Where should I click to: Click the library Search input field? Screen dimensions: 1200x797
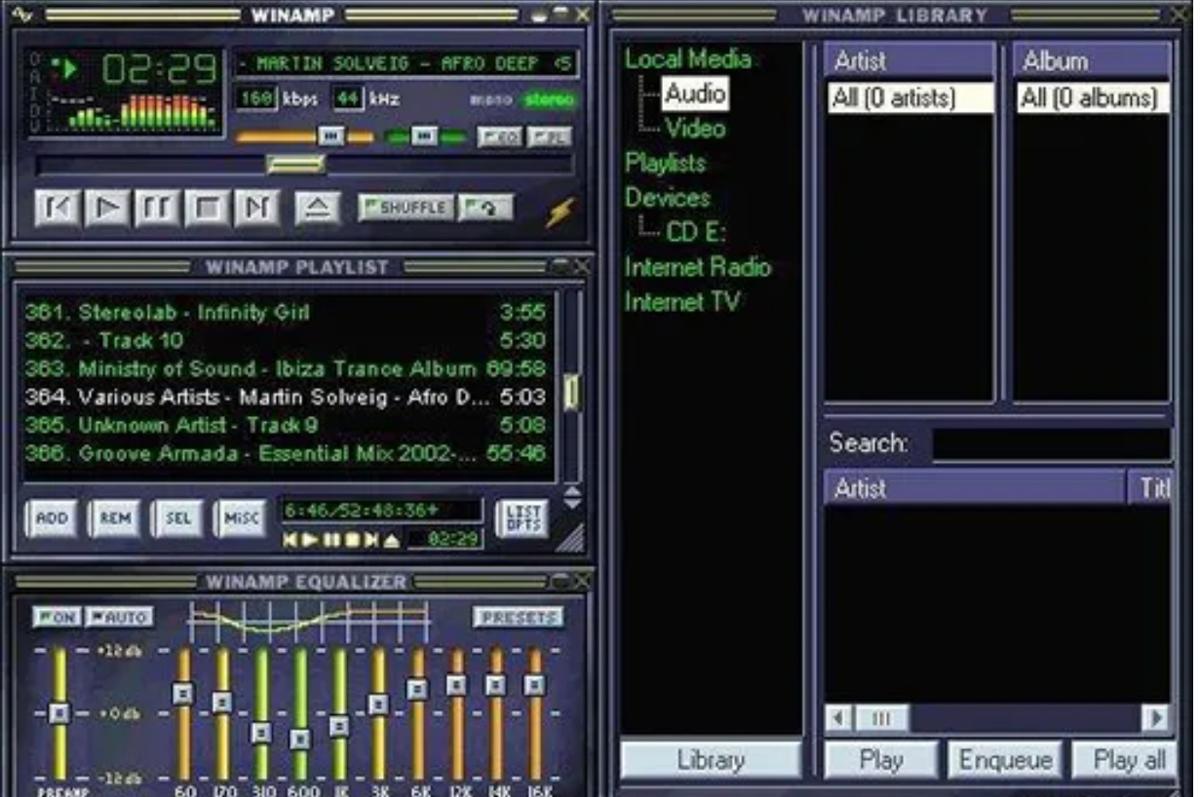tap(1050, 444)
